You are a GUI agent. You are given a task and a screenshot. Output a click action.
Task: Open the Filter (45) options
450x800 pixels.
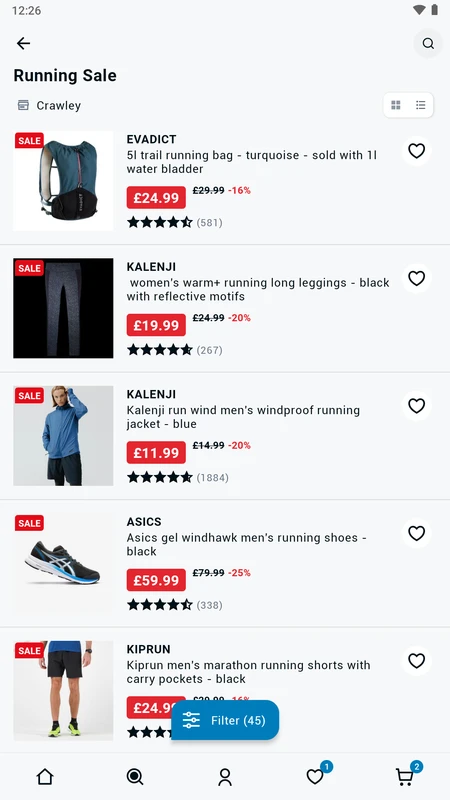coord(225,720)
